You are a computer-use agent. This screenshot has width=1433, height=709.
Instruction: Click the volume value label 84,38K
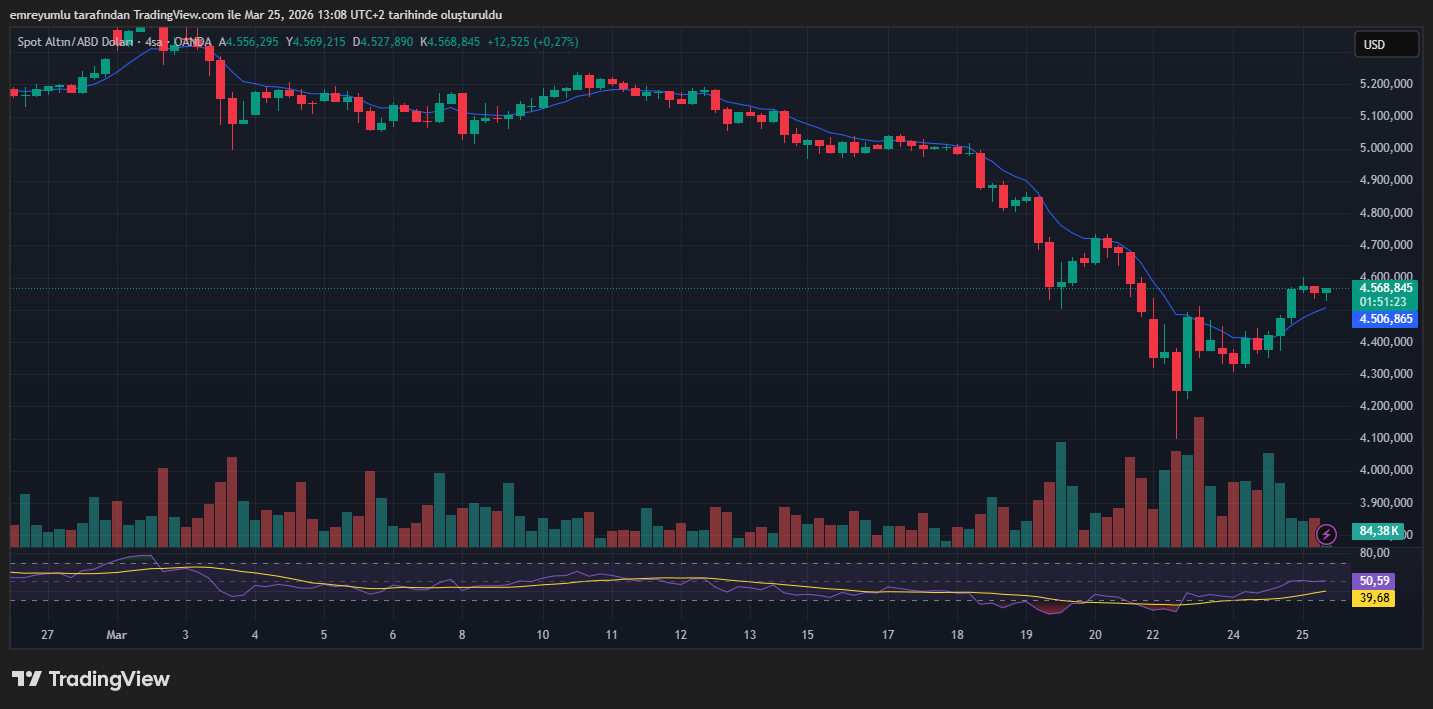(1379, 531)
